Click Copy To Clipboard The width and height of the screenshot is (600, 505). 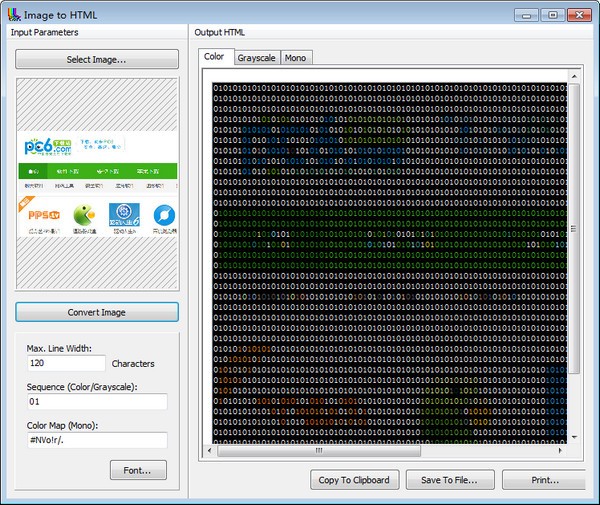coord(355,480)
